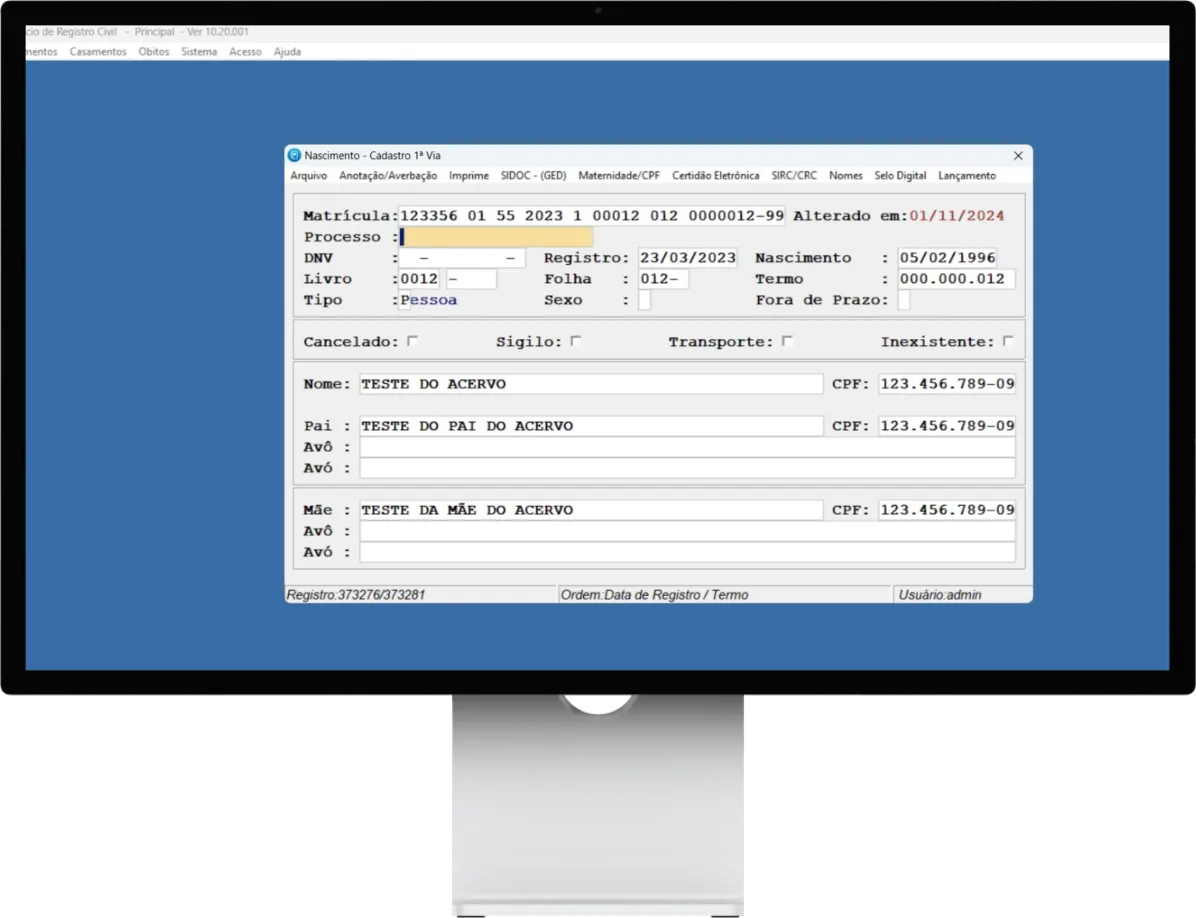This screenshot has height=918, width=1196.
Task: Click the Maternidade/CPF menu item
Action: tap(619, 175)
